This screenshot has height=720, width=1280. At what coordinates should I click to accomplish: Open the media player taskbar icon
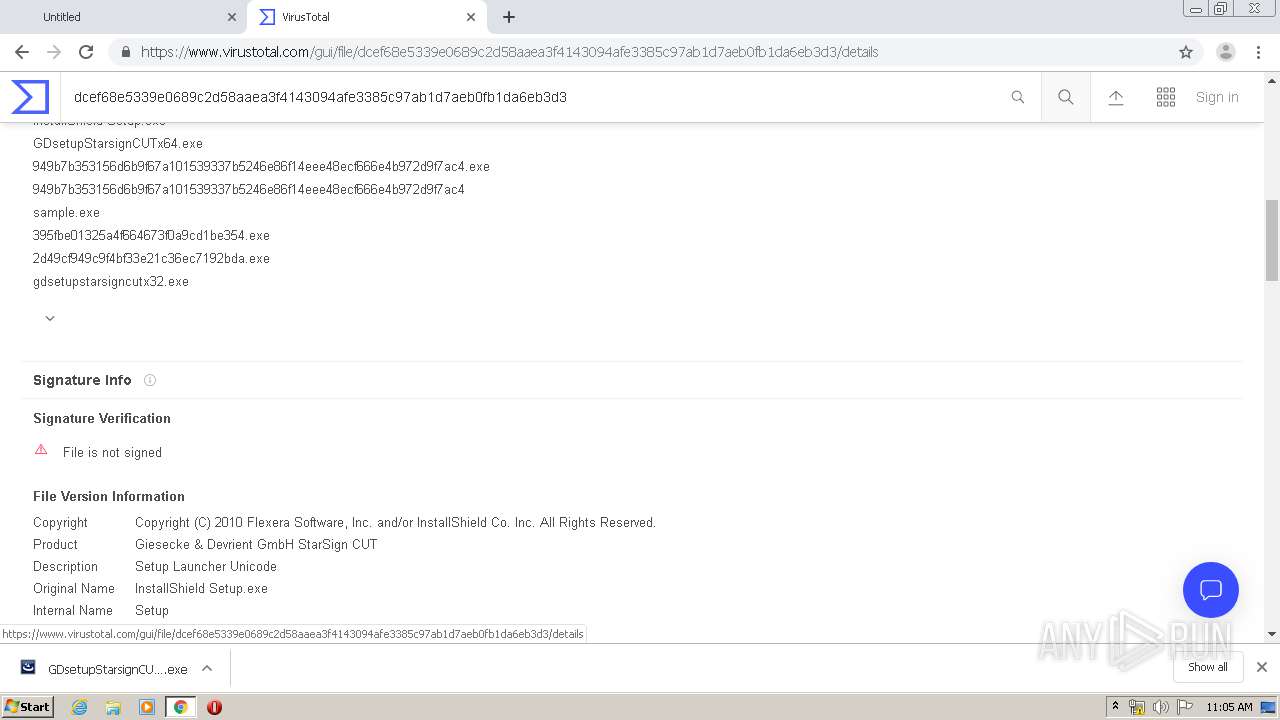click(x=147, y=707)
